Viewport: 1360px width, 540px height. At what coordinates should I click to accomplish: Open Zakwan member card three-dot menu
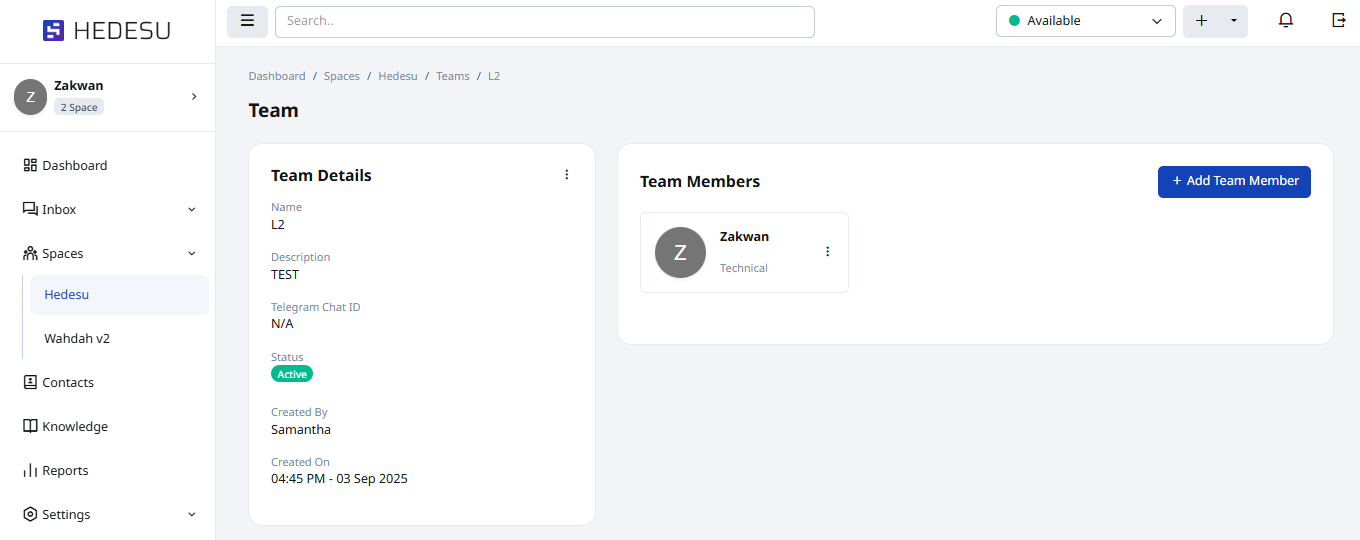coord(827,252)
